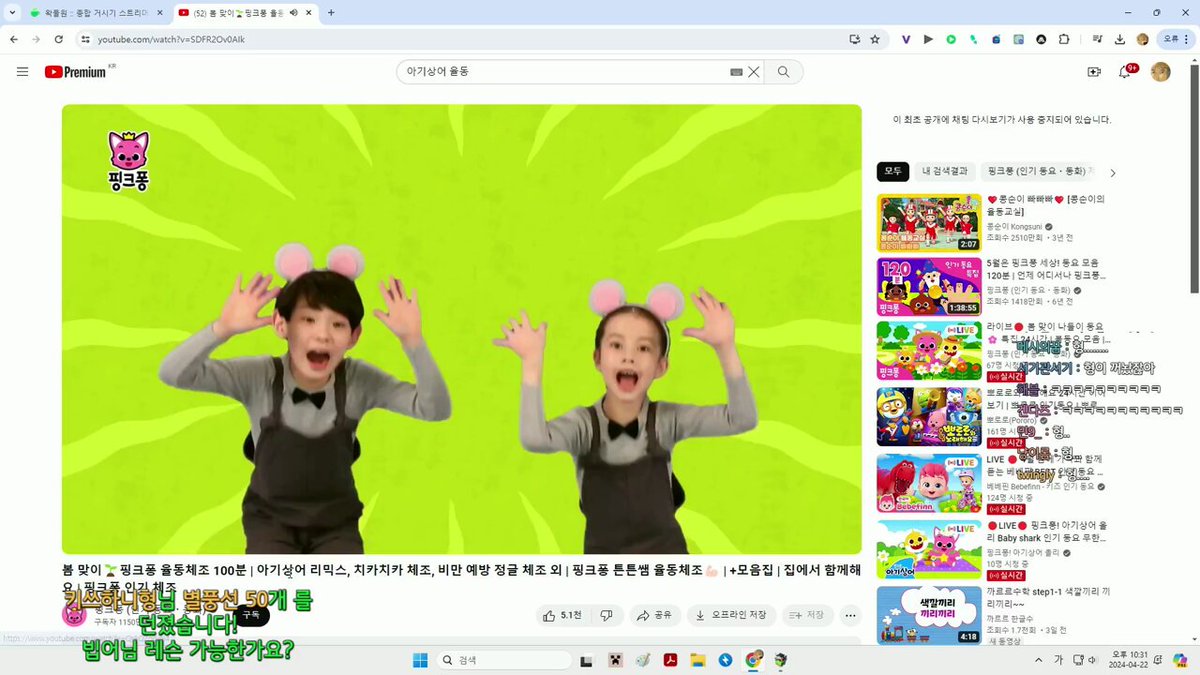Open the 120분 1:38:55 video thumbnail
The image size is (1200, 675).
tap(929, 287)
